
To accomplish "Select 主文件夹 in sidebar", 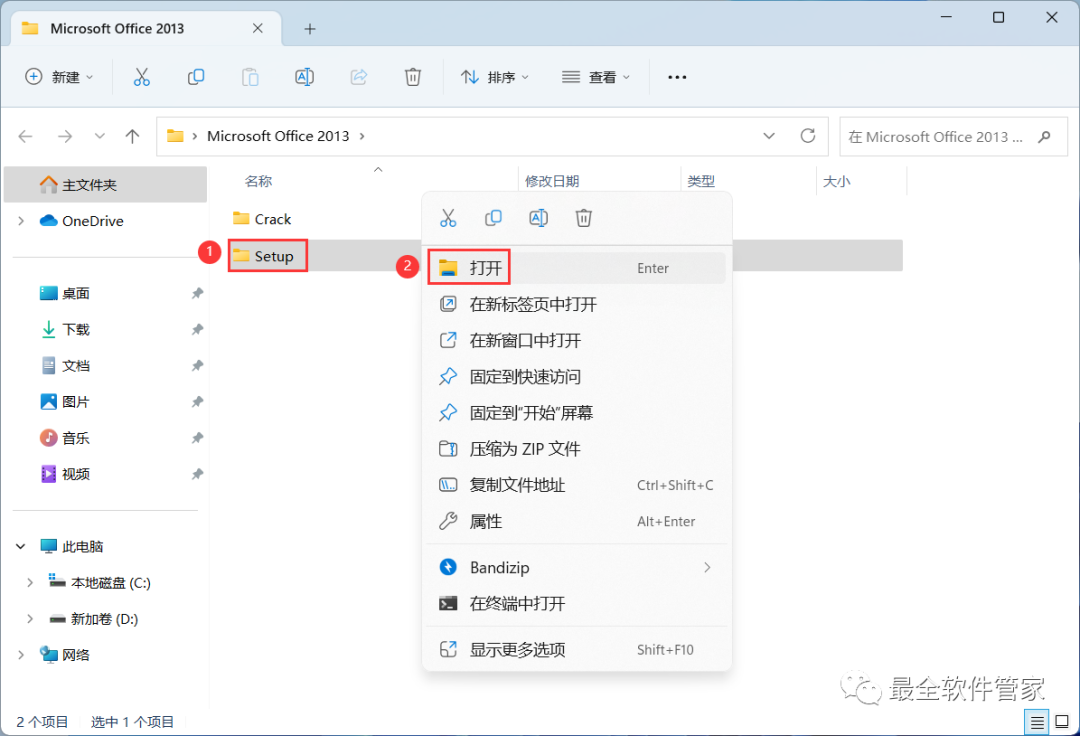I will (x=105, y=185).
